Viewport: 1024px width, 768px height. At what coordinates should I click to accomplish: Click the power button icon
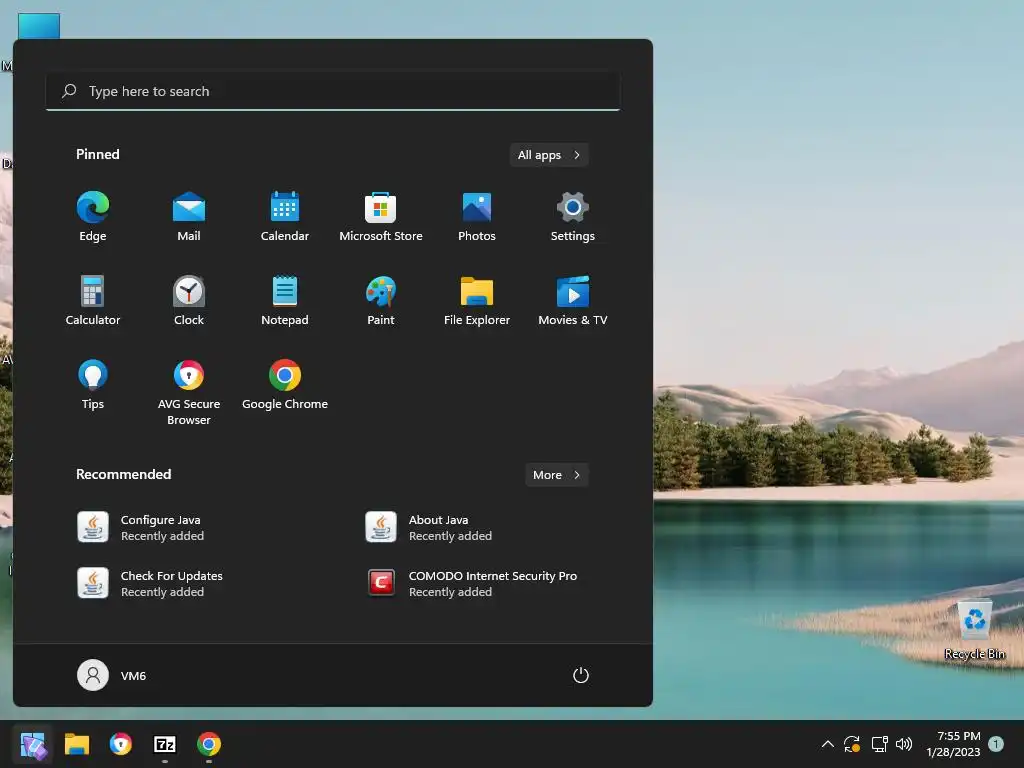(581, 675)
